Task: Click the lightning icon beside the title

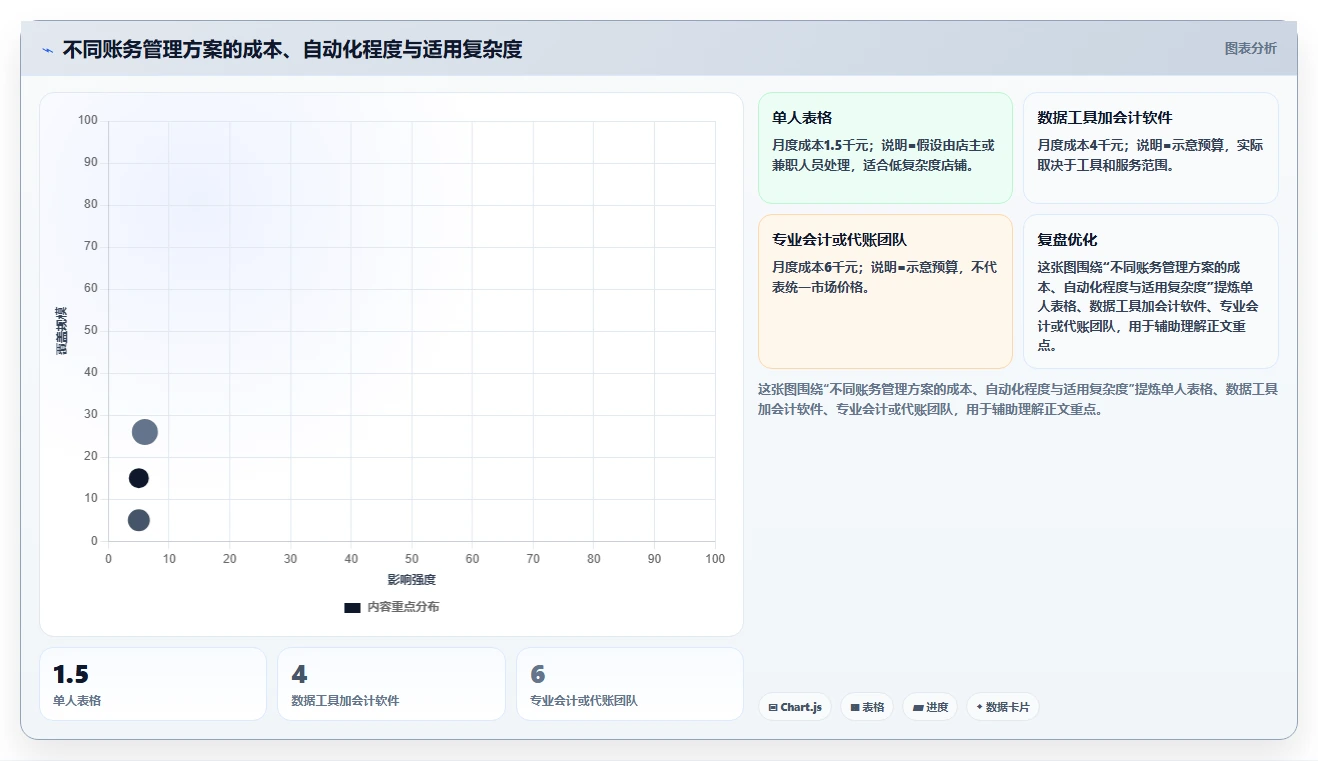Action: tap(48, 50)
